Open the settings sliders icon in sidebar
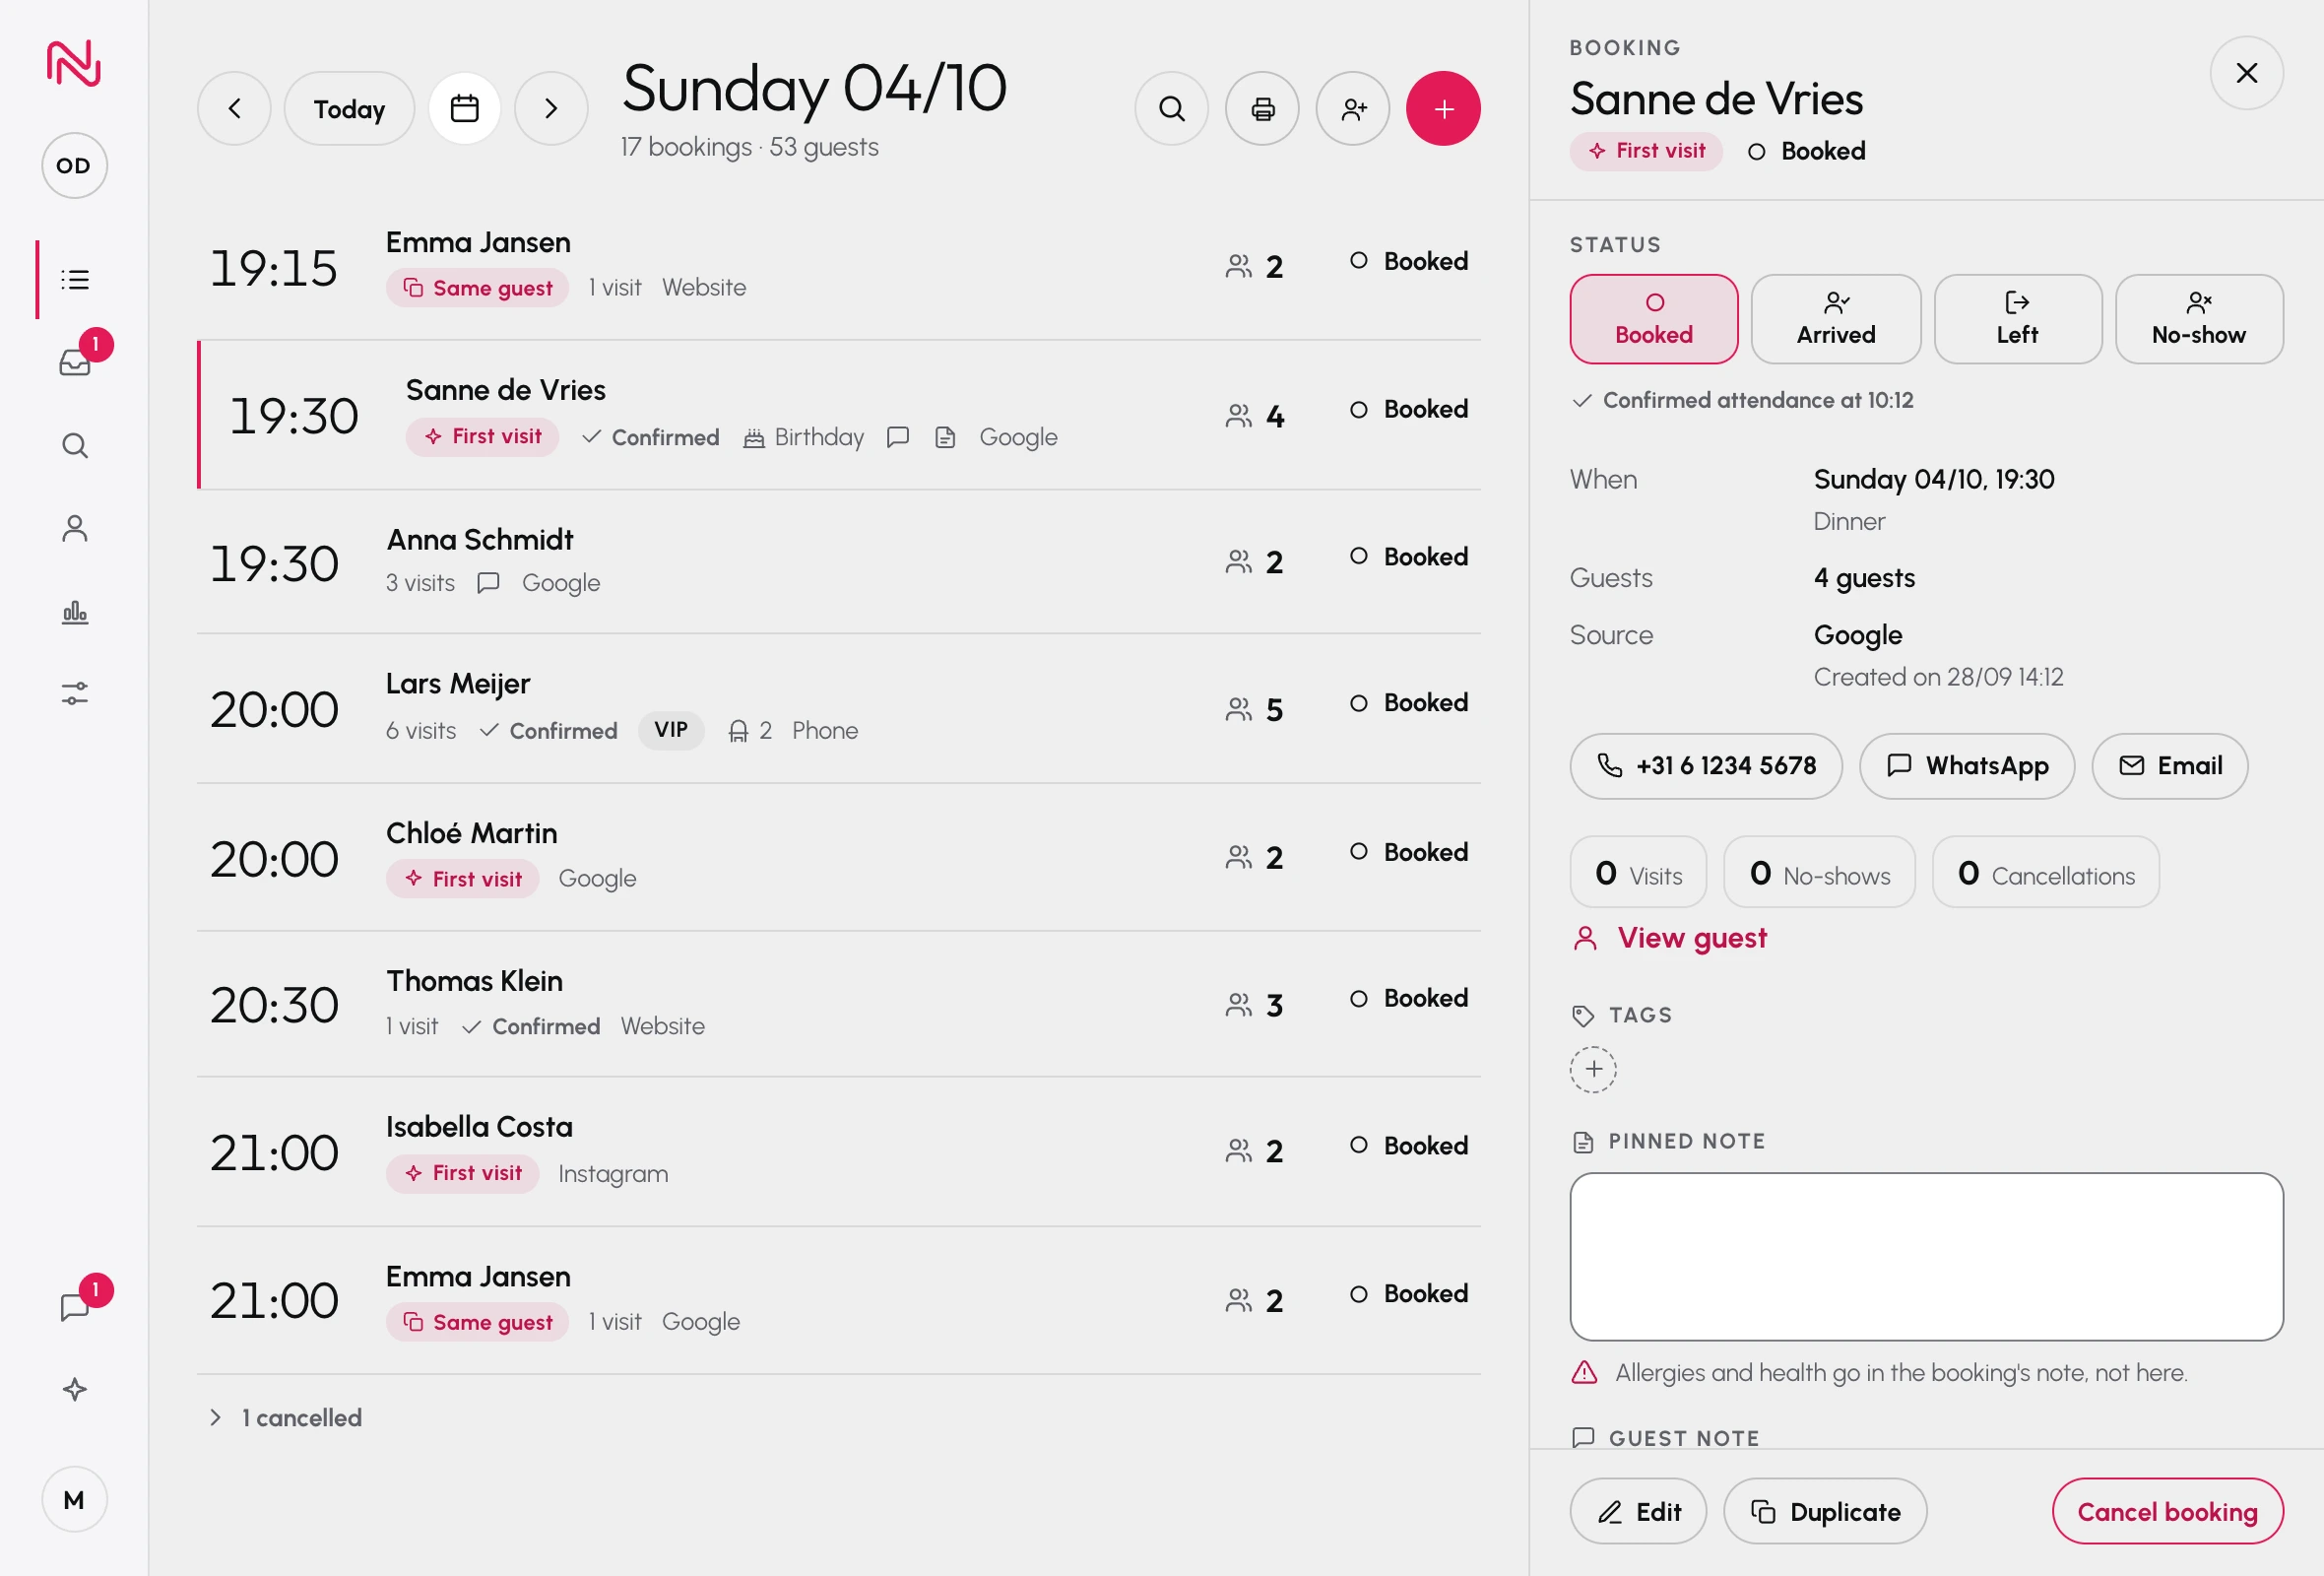 tap(75, 693)
